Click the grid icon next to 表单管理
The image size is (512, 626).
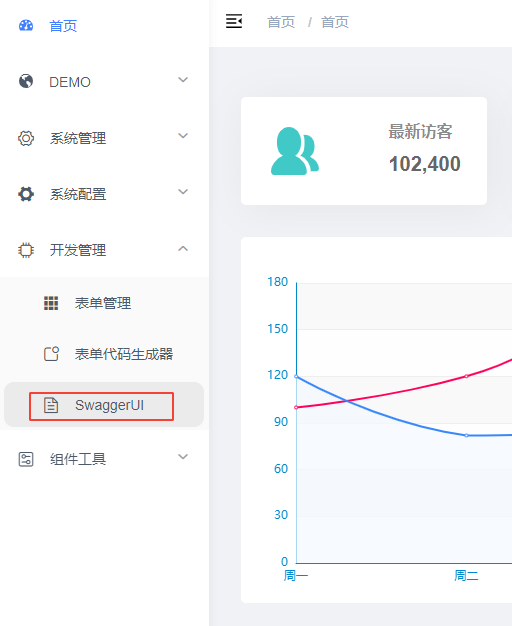tap(51, 303)
